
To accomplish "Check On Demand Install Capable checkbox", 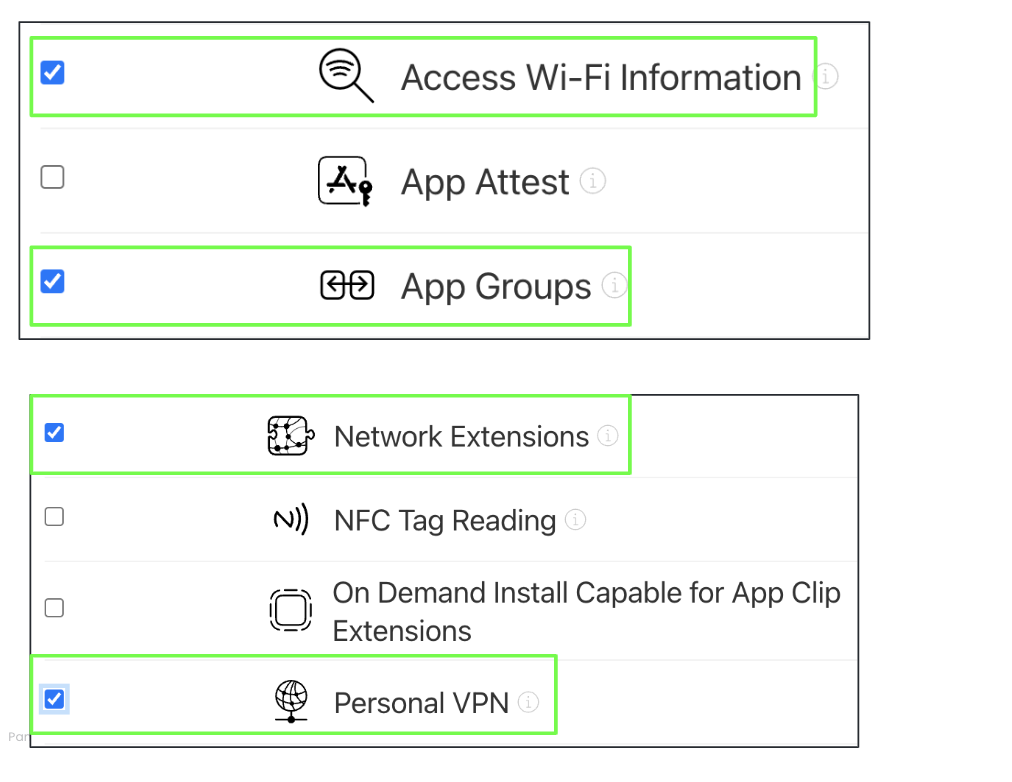I will 55,608.
